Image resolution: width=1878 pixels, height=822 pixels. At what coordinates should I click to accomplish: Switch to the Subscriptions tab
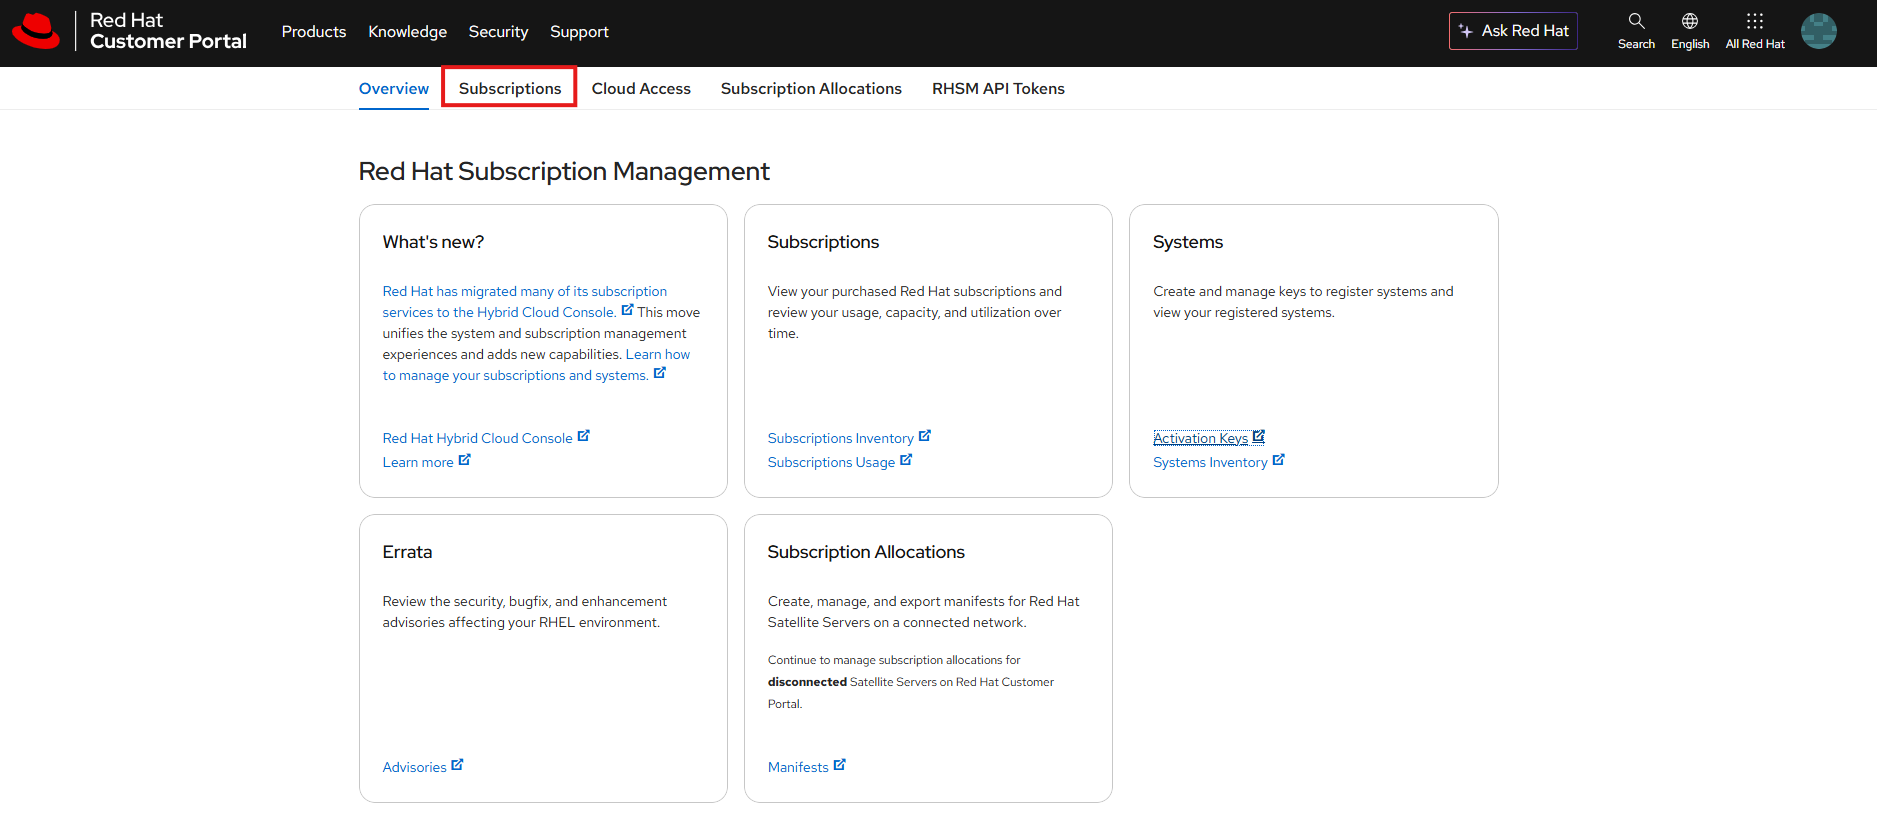(510, 89)
